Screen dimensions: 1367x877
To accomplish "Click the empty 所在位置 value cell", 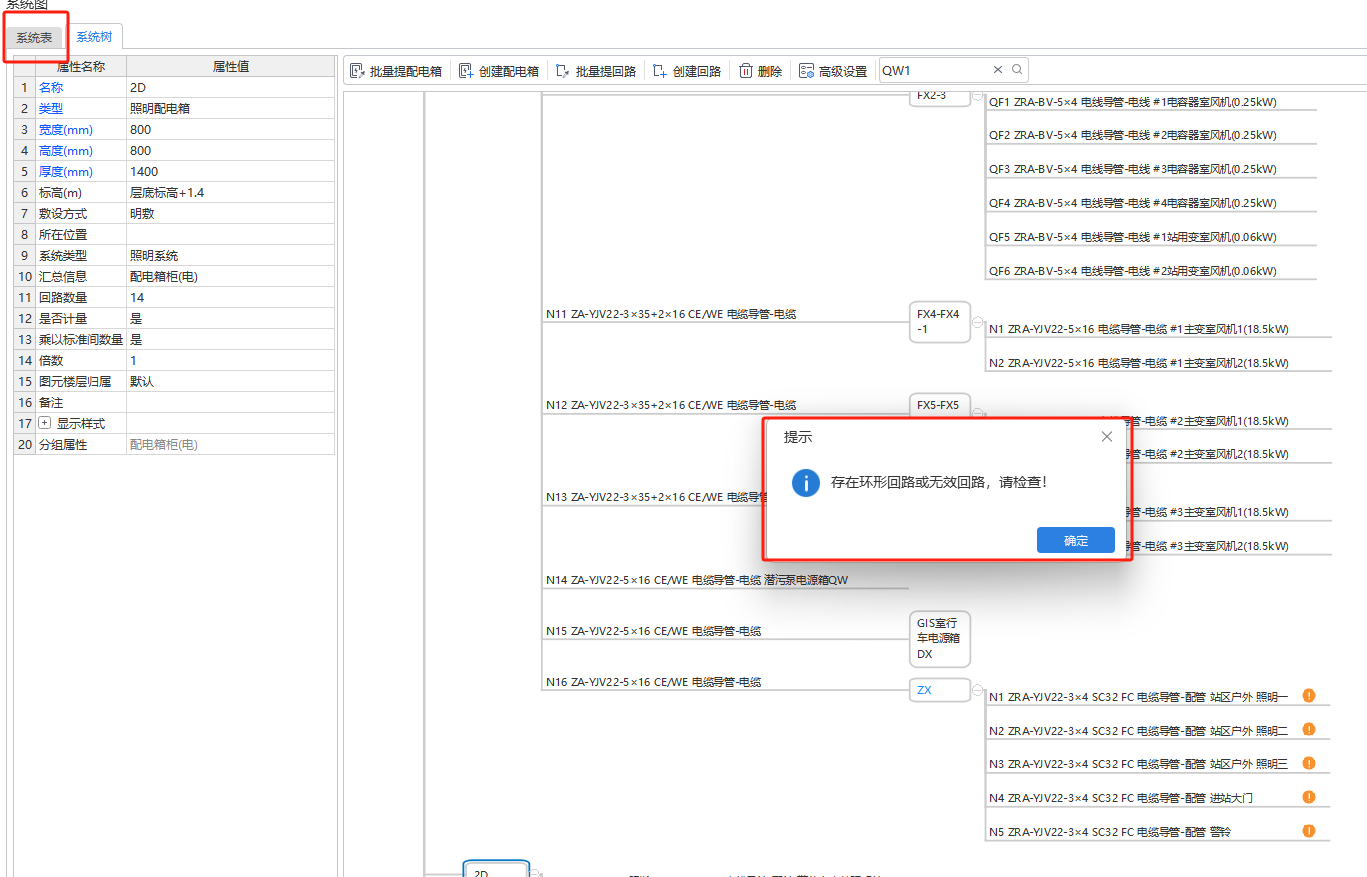I will (231, 234).
